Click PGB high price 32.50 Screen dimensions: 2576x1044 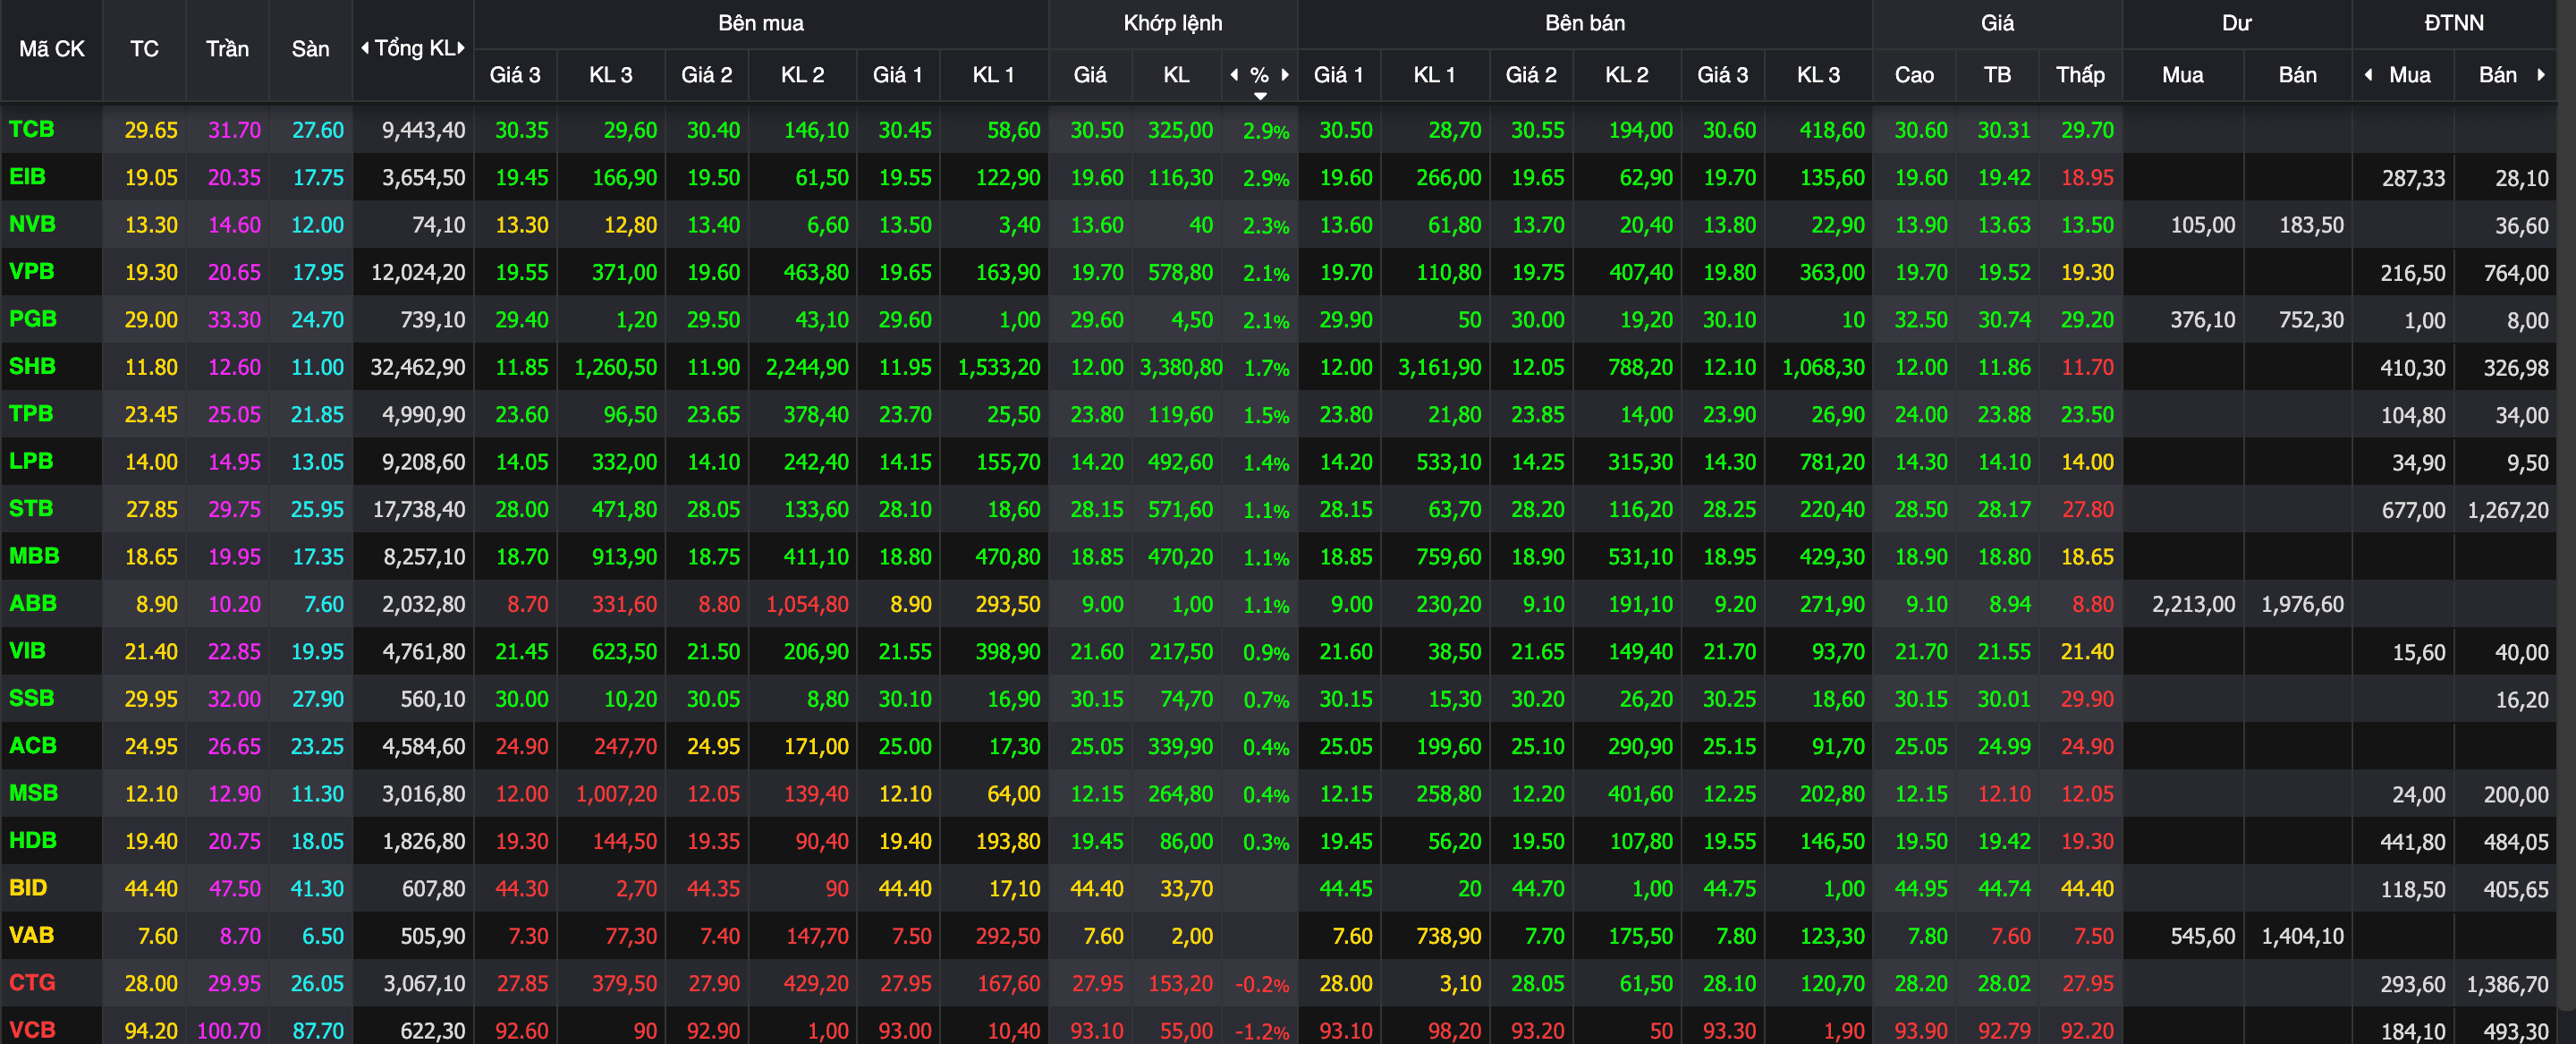(1921, 320)
